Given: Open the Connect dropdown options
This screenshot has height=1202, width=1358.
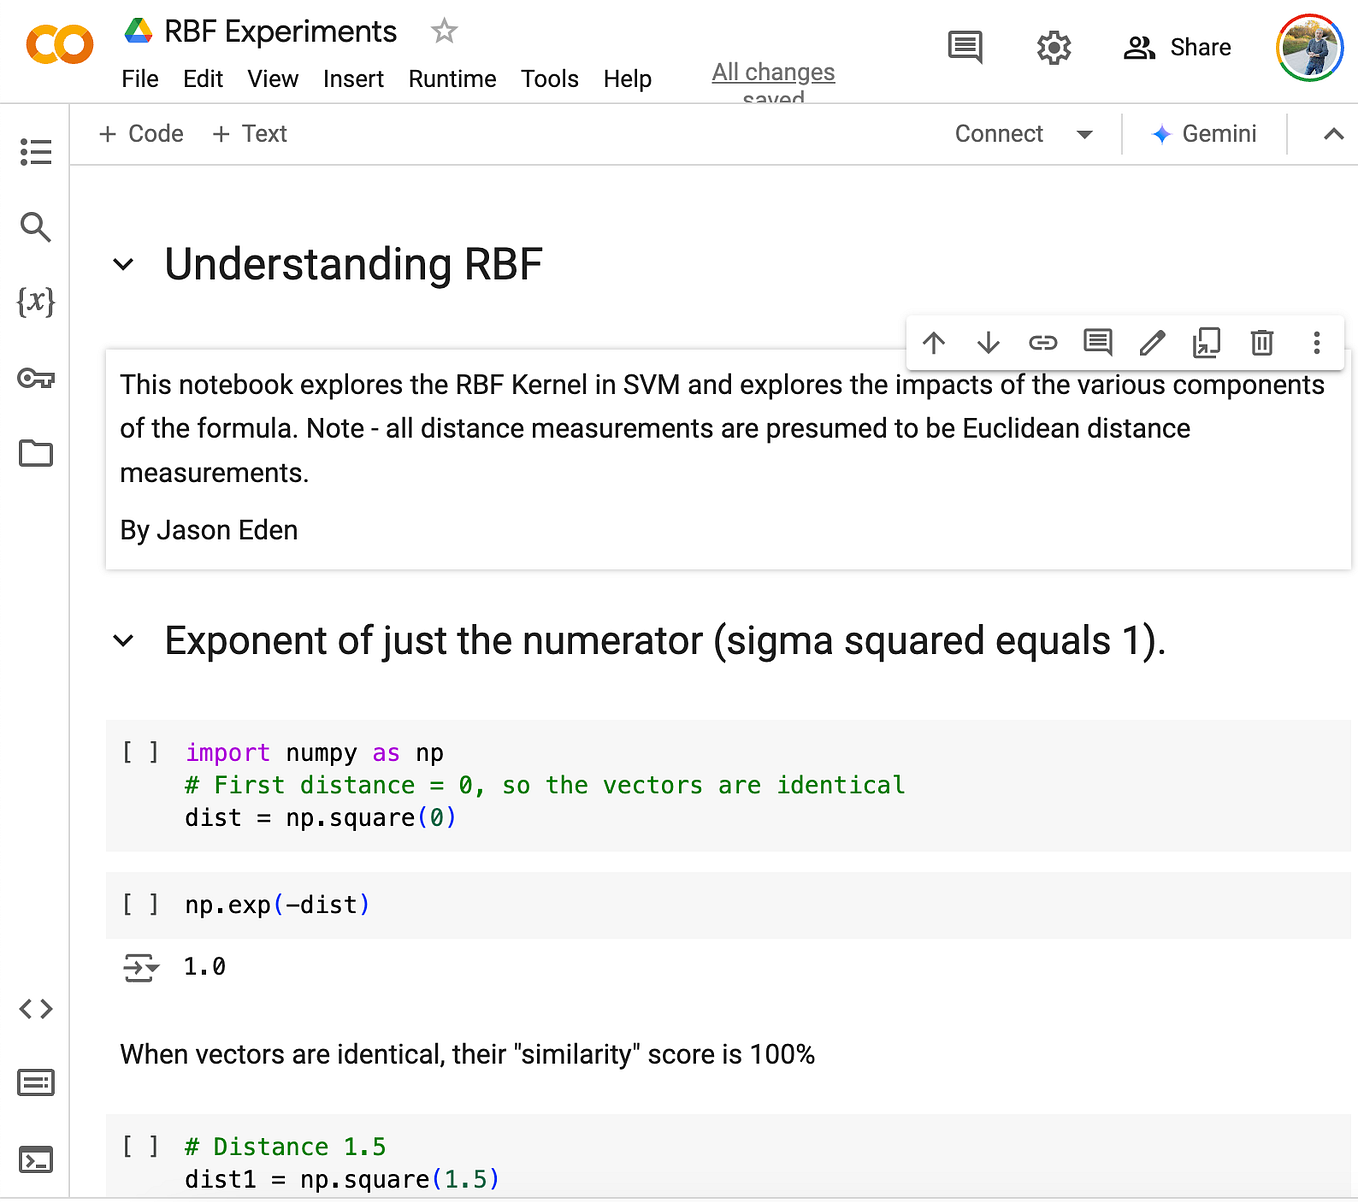Looking at the screenshot, I should click(1085, 133).
